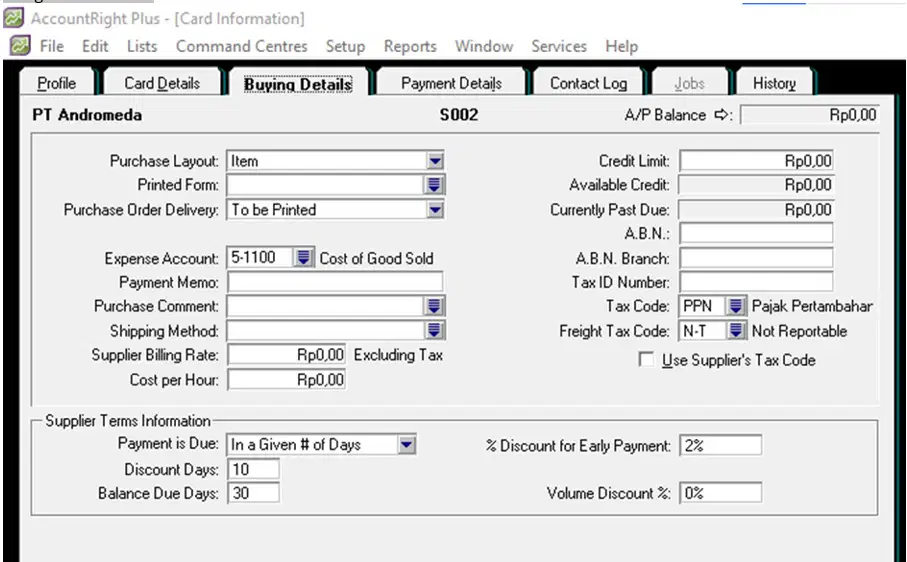Click the card ID S002
This screenshot has height=562, width=907.
pyautogui.click(x=459, y=114)
